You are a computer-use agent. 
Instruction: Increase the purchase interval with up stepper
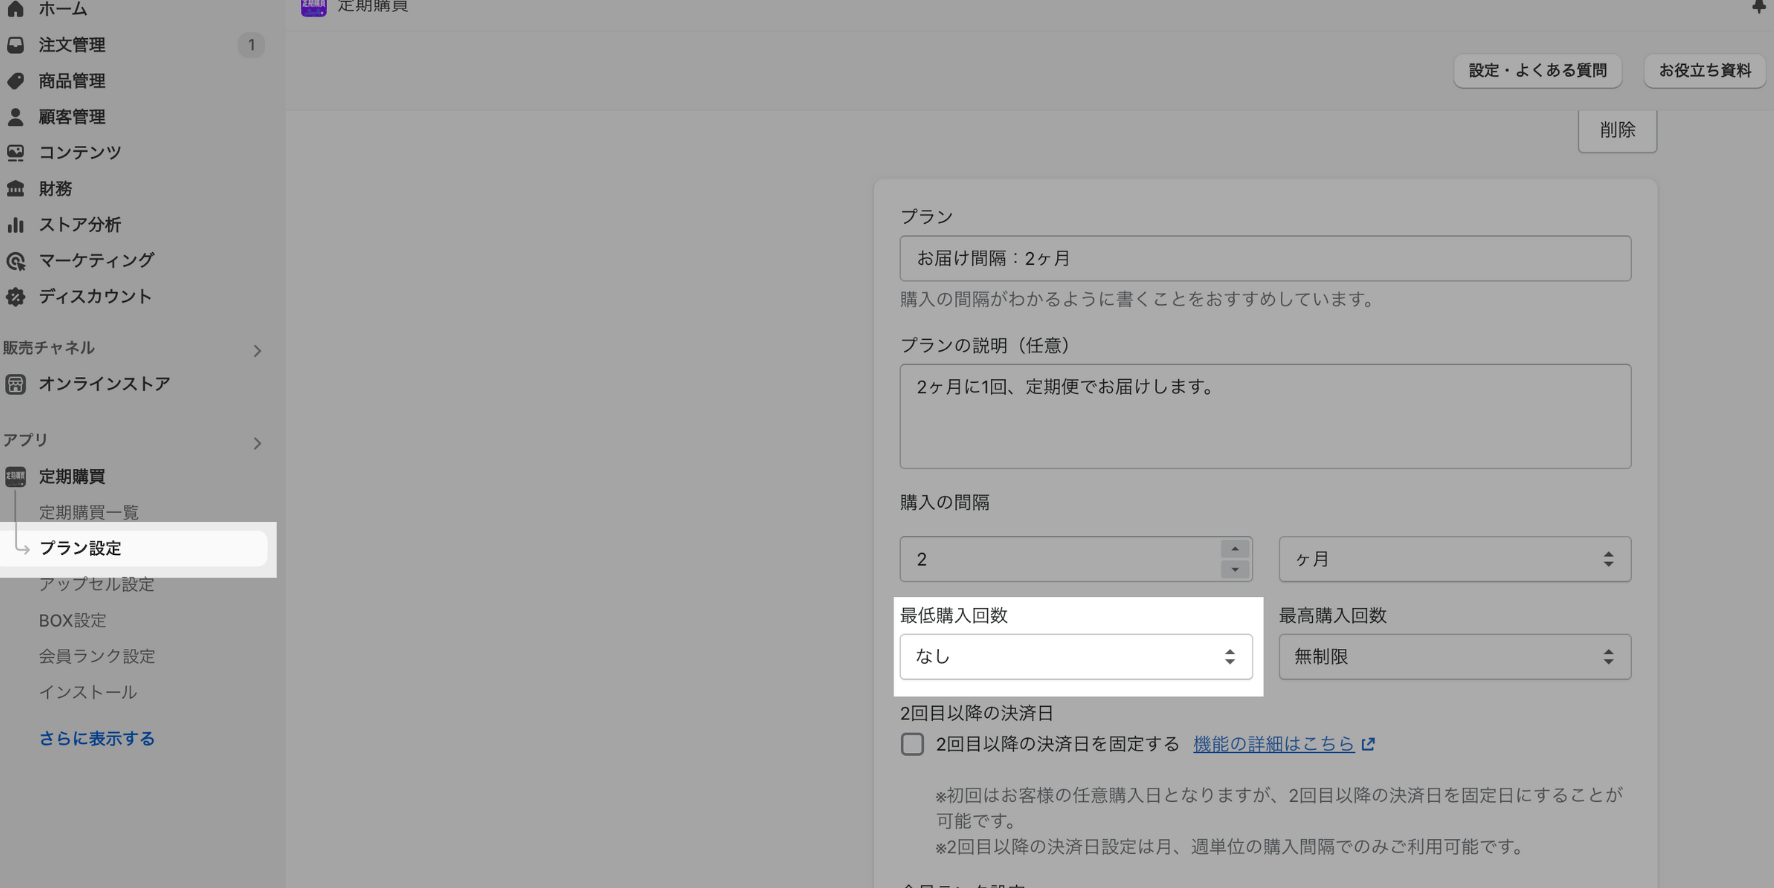click(1235, 549)
